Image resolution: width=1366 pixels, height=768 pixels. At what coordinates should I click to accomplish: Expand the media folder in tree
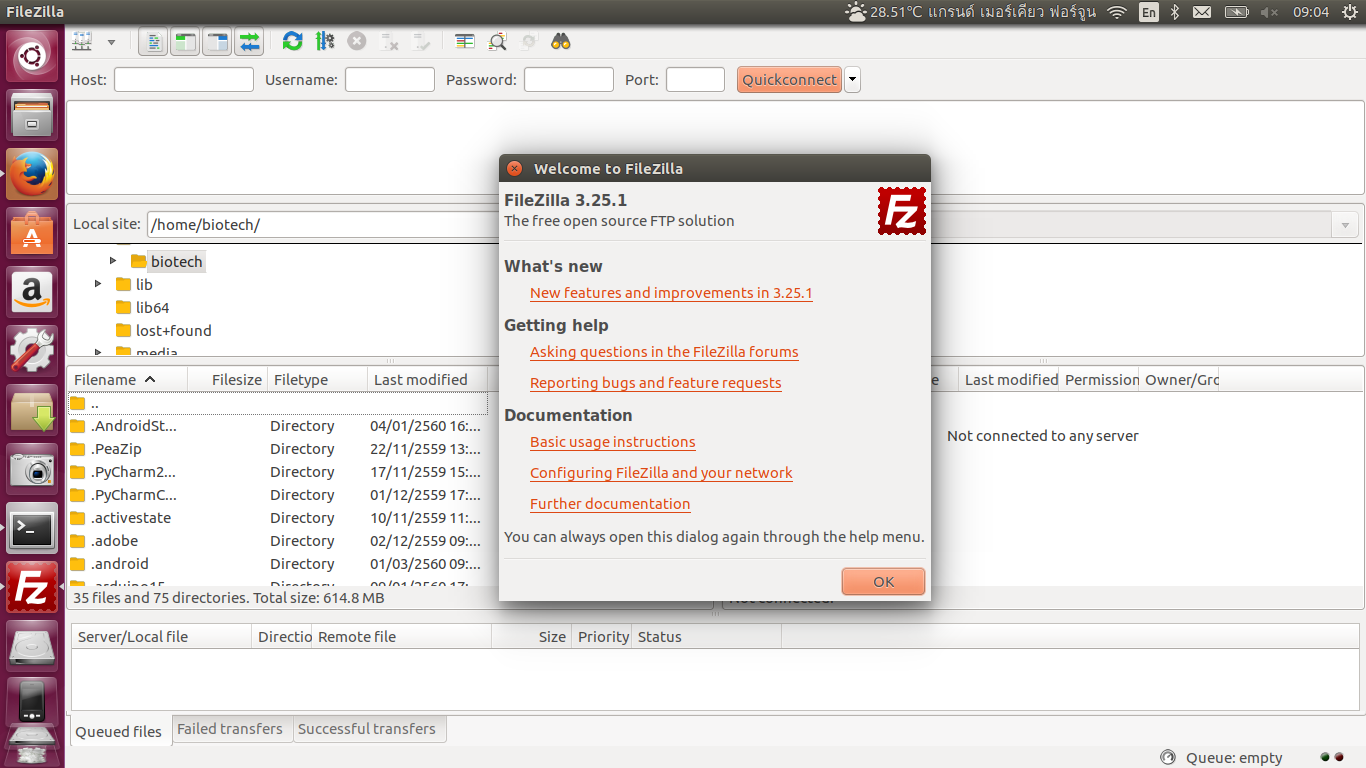click(x=98, y=352)
